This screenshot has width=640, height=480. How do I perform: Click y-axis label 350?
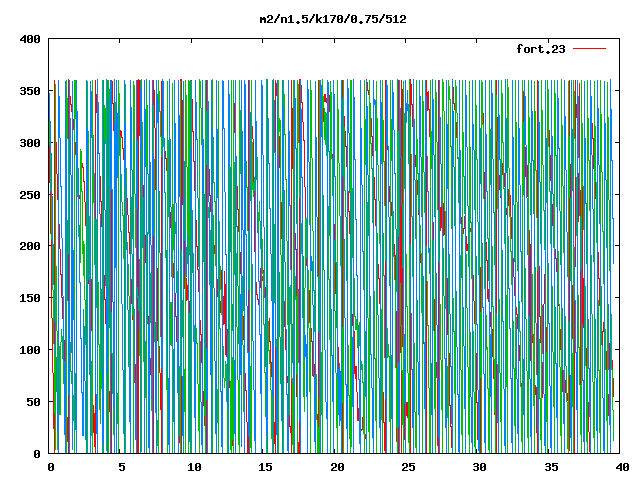click(30, 91)
